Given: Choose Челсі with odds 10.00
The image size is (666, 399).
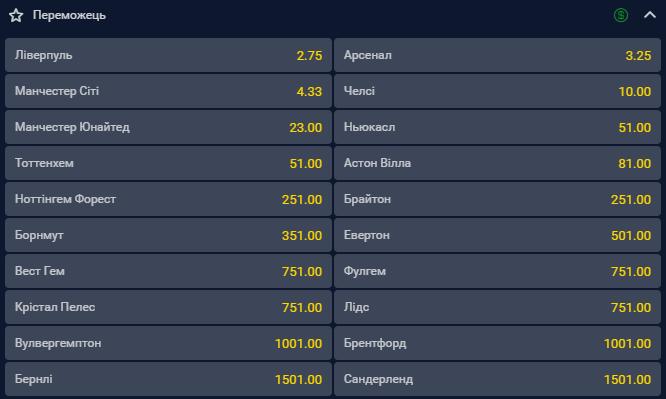Looking at the screenshot, I should pos(497,91).
